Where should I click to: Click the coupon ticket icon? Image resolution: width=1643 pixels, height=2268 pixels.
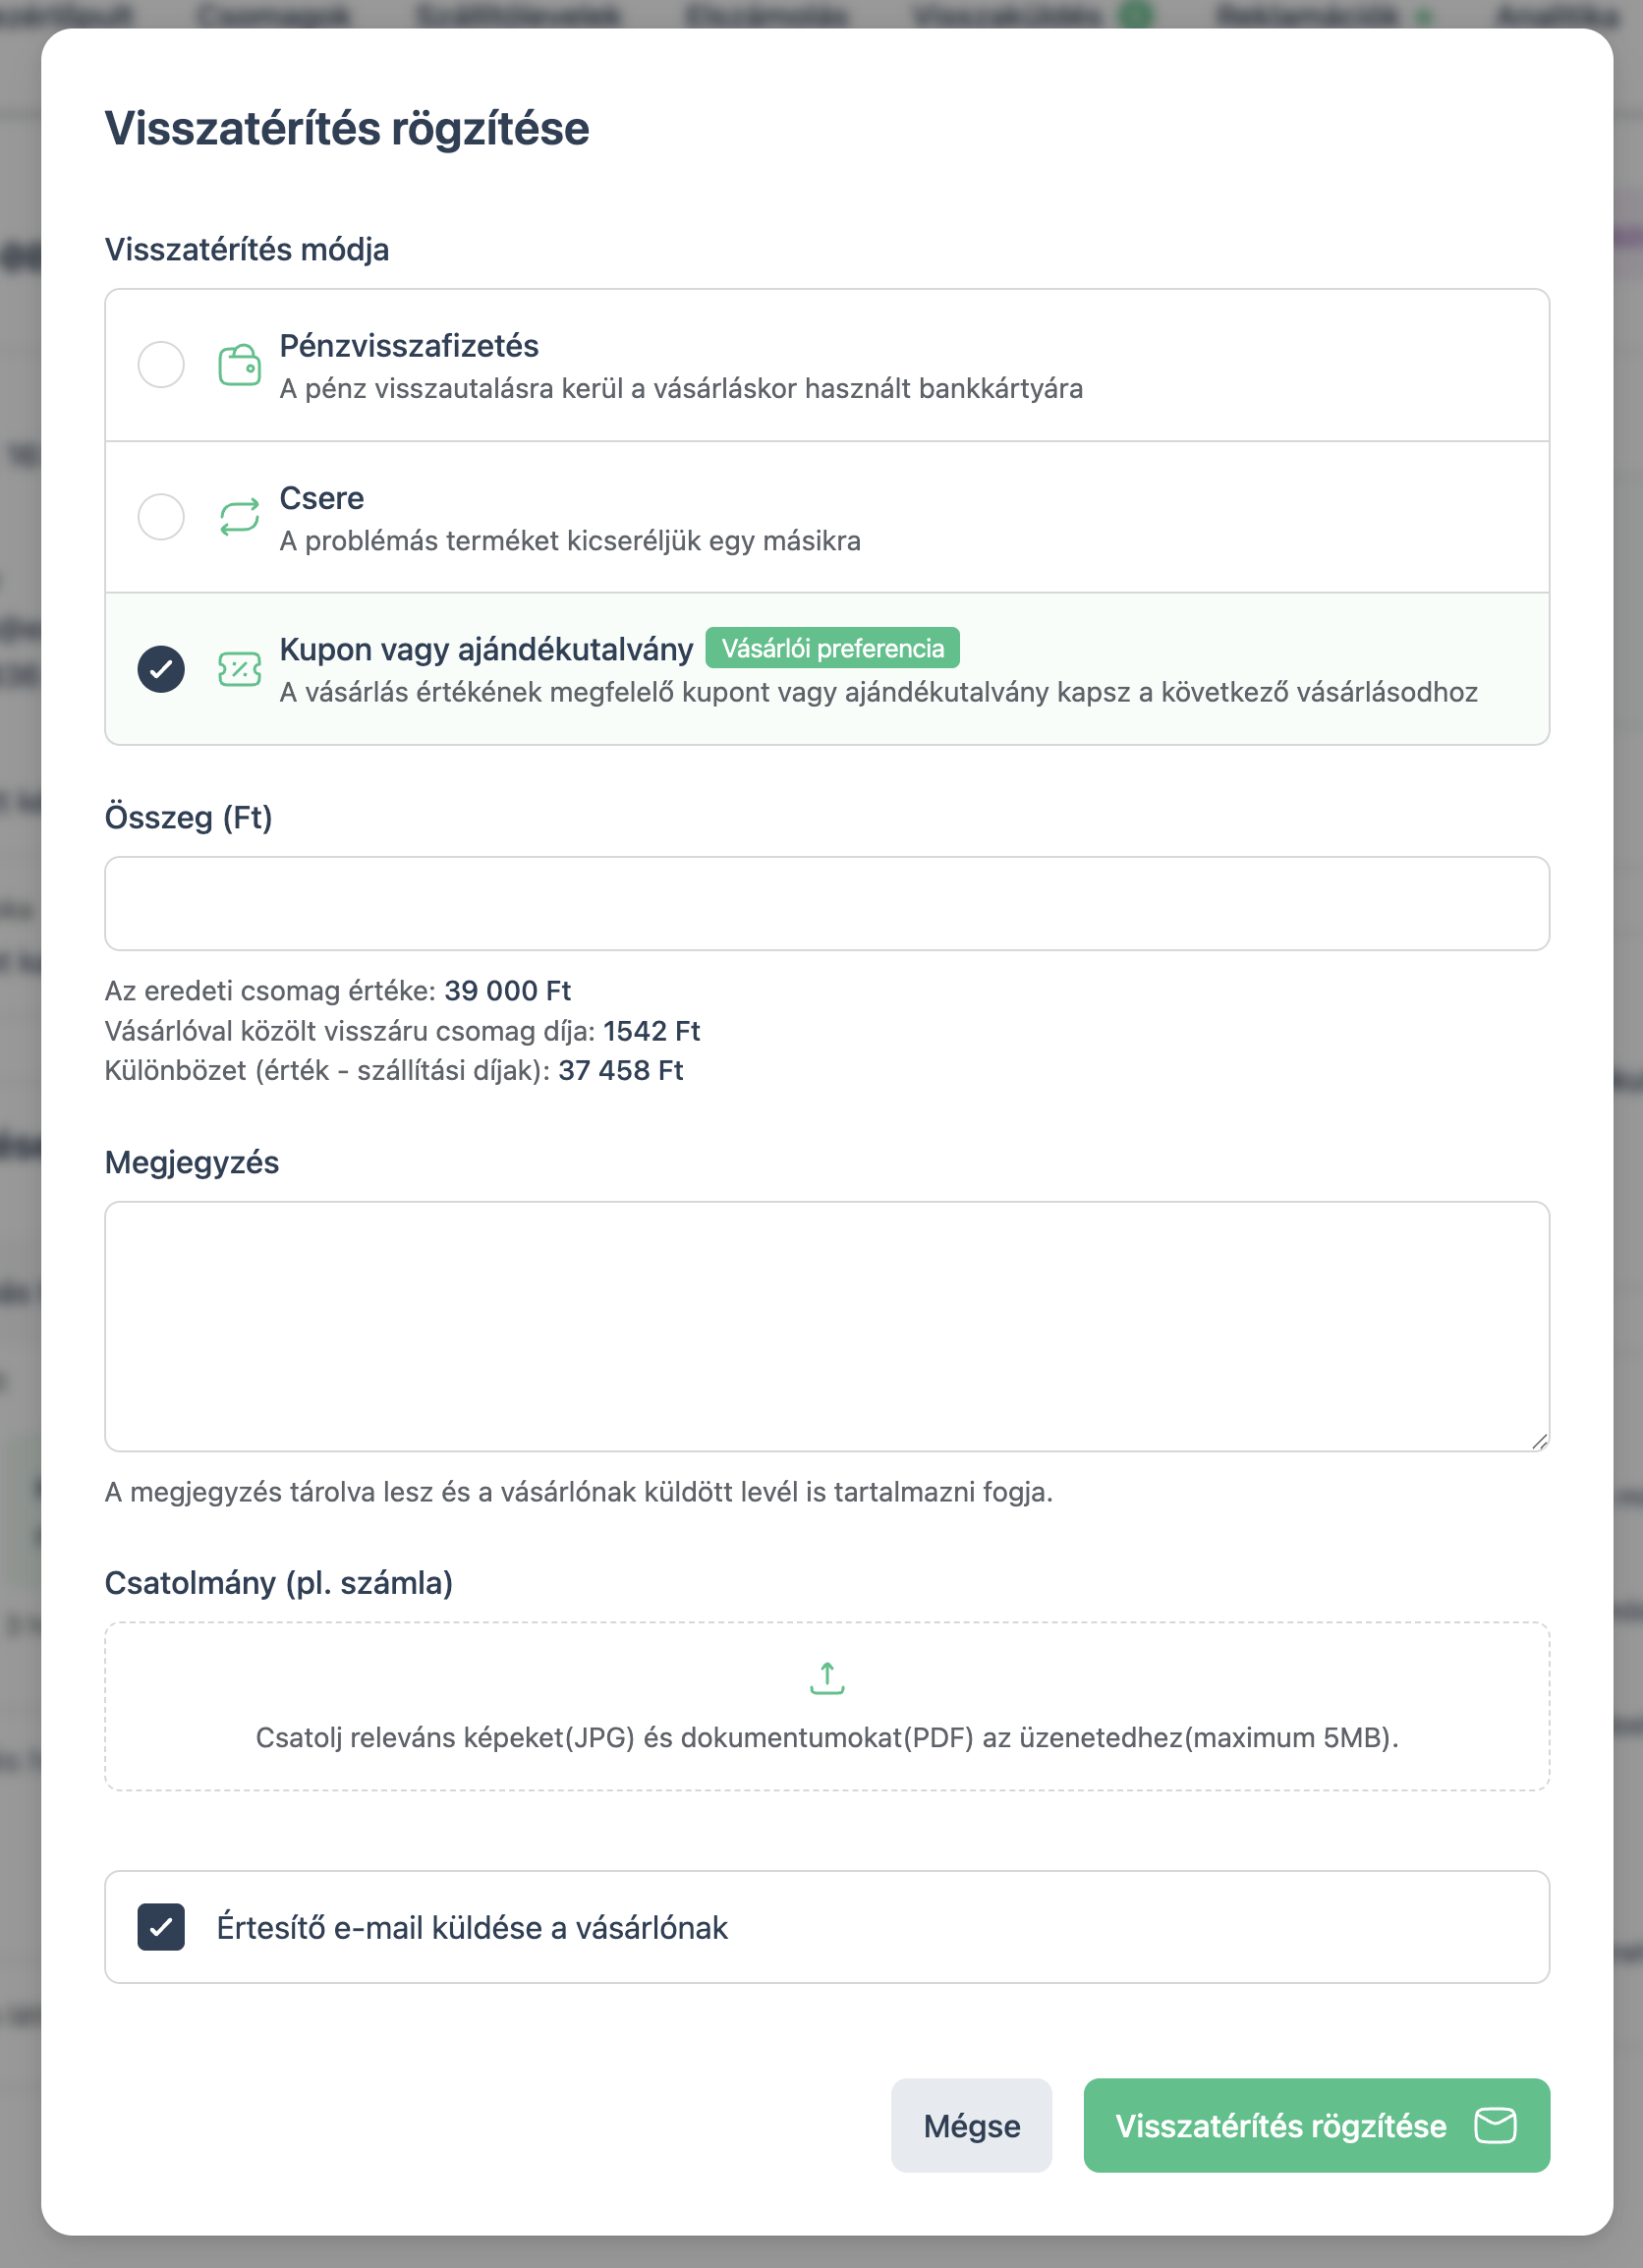(239, 669)
